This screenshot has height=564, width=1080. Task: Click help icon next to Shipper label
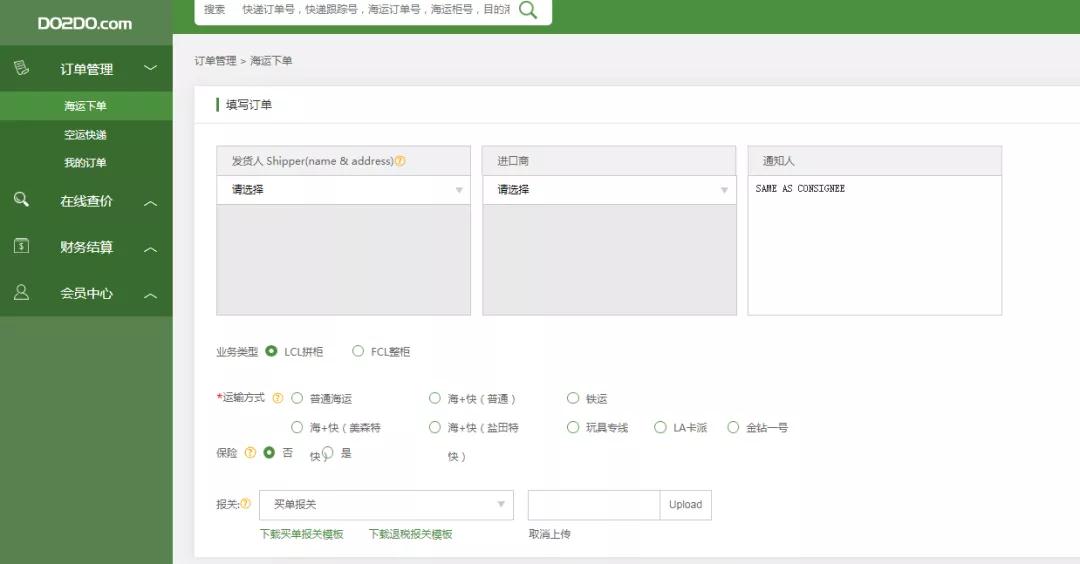(400, 161)
